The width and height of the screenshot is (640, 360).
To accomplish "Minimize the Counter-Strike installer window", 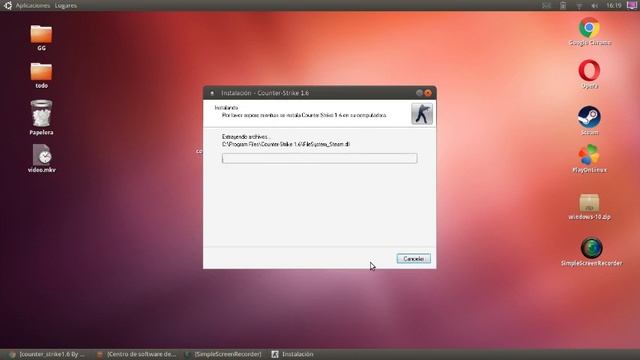I will (419, 93).
